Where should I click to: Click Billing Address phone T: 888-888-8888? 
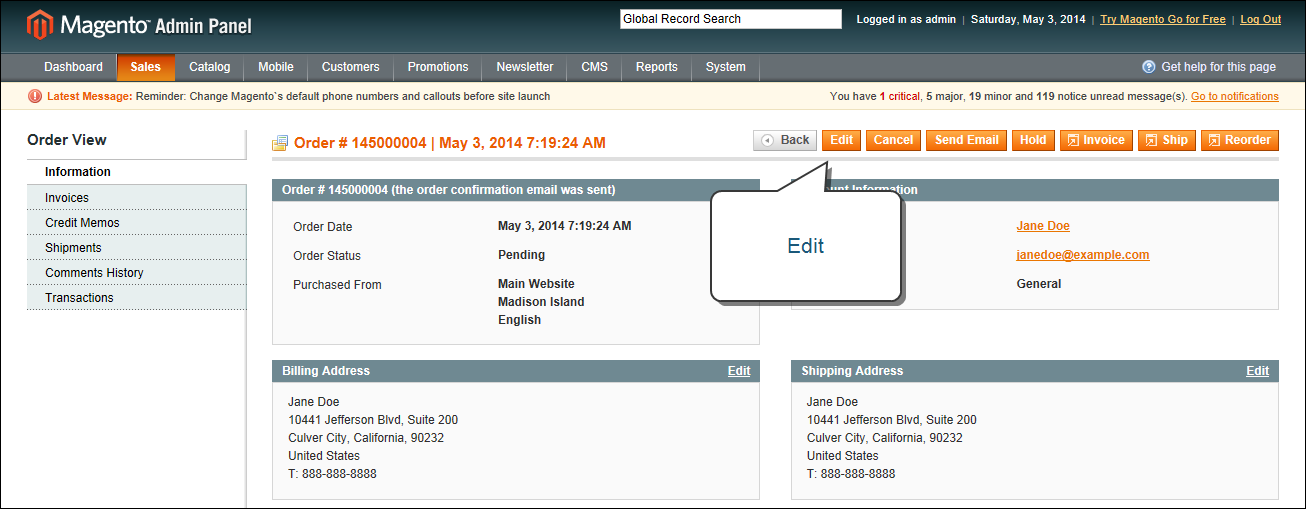pos(332,474)
